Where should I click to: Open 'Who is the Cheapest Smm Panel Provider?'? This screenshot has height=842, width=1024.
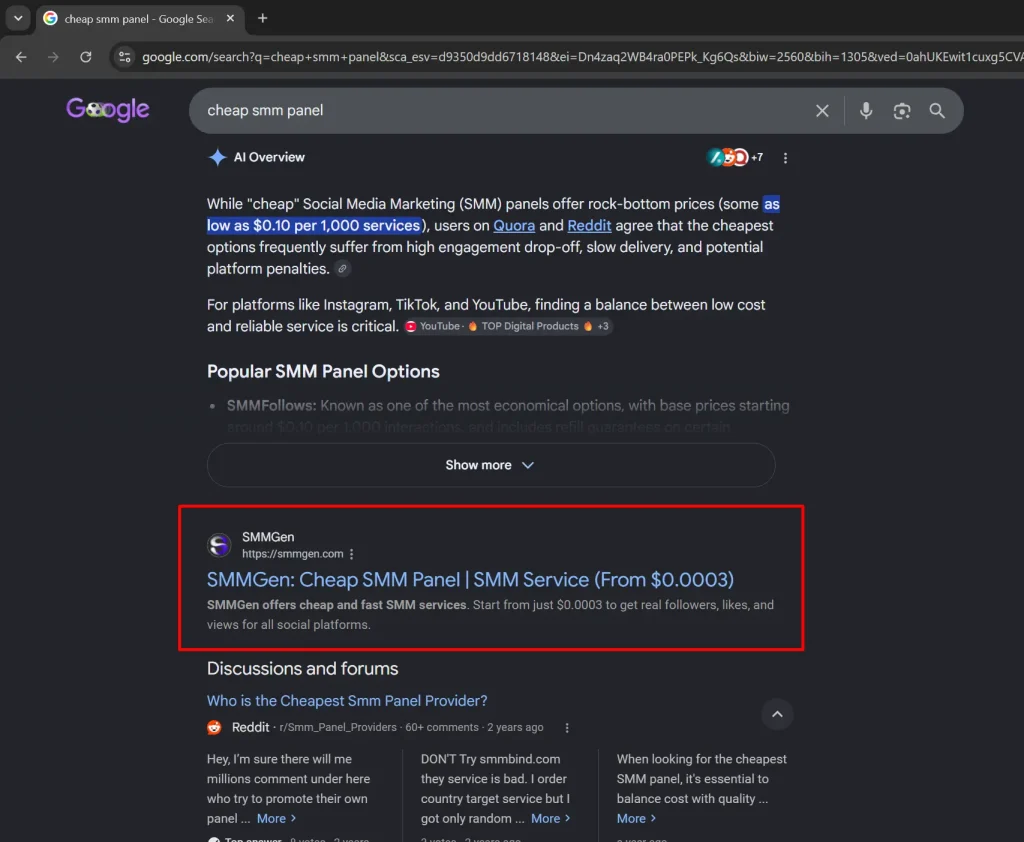pos(347,701)
